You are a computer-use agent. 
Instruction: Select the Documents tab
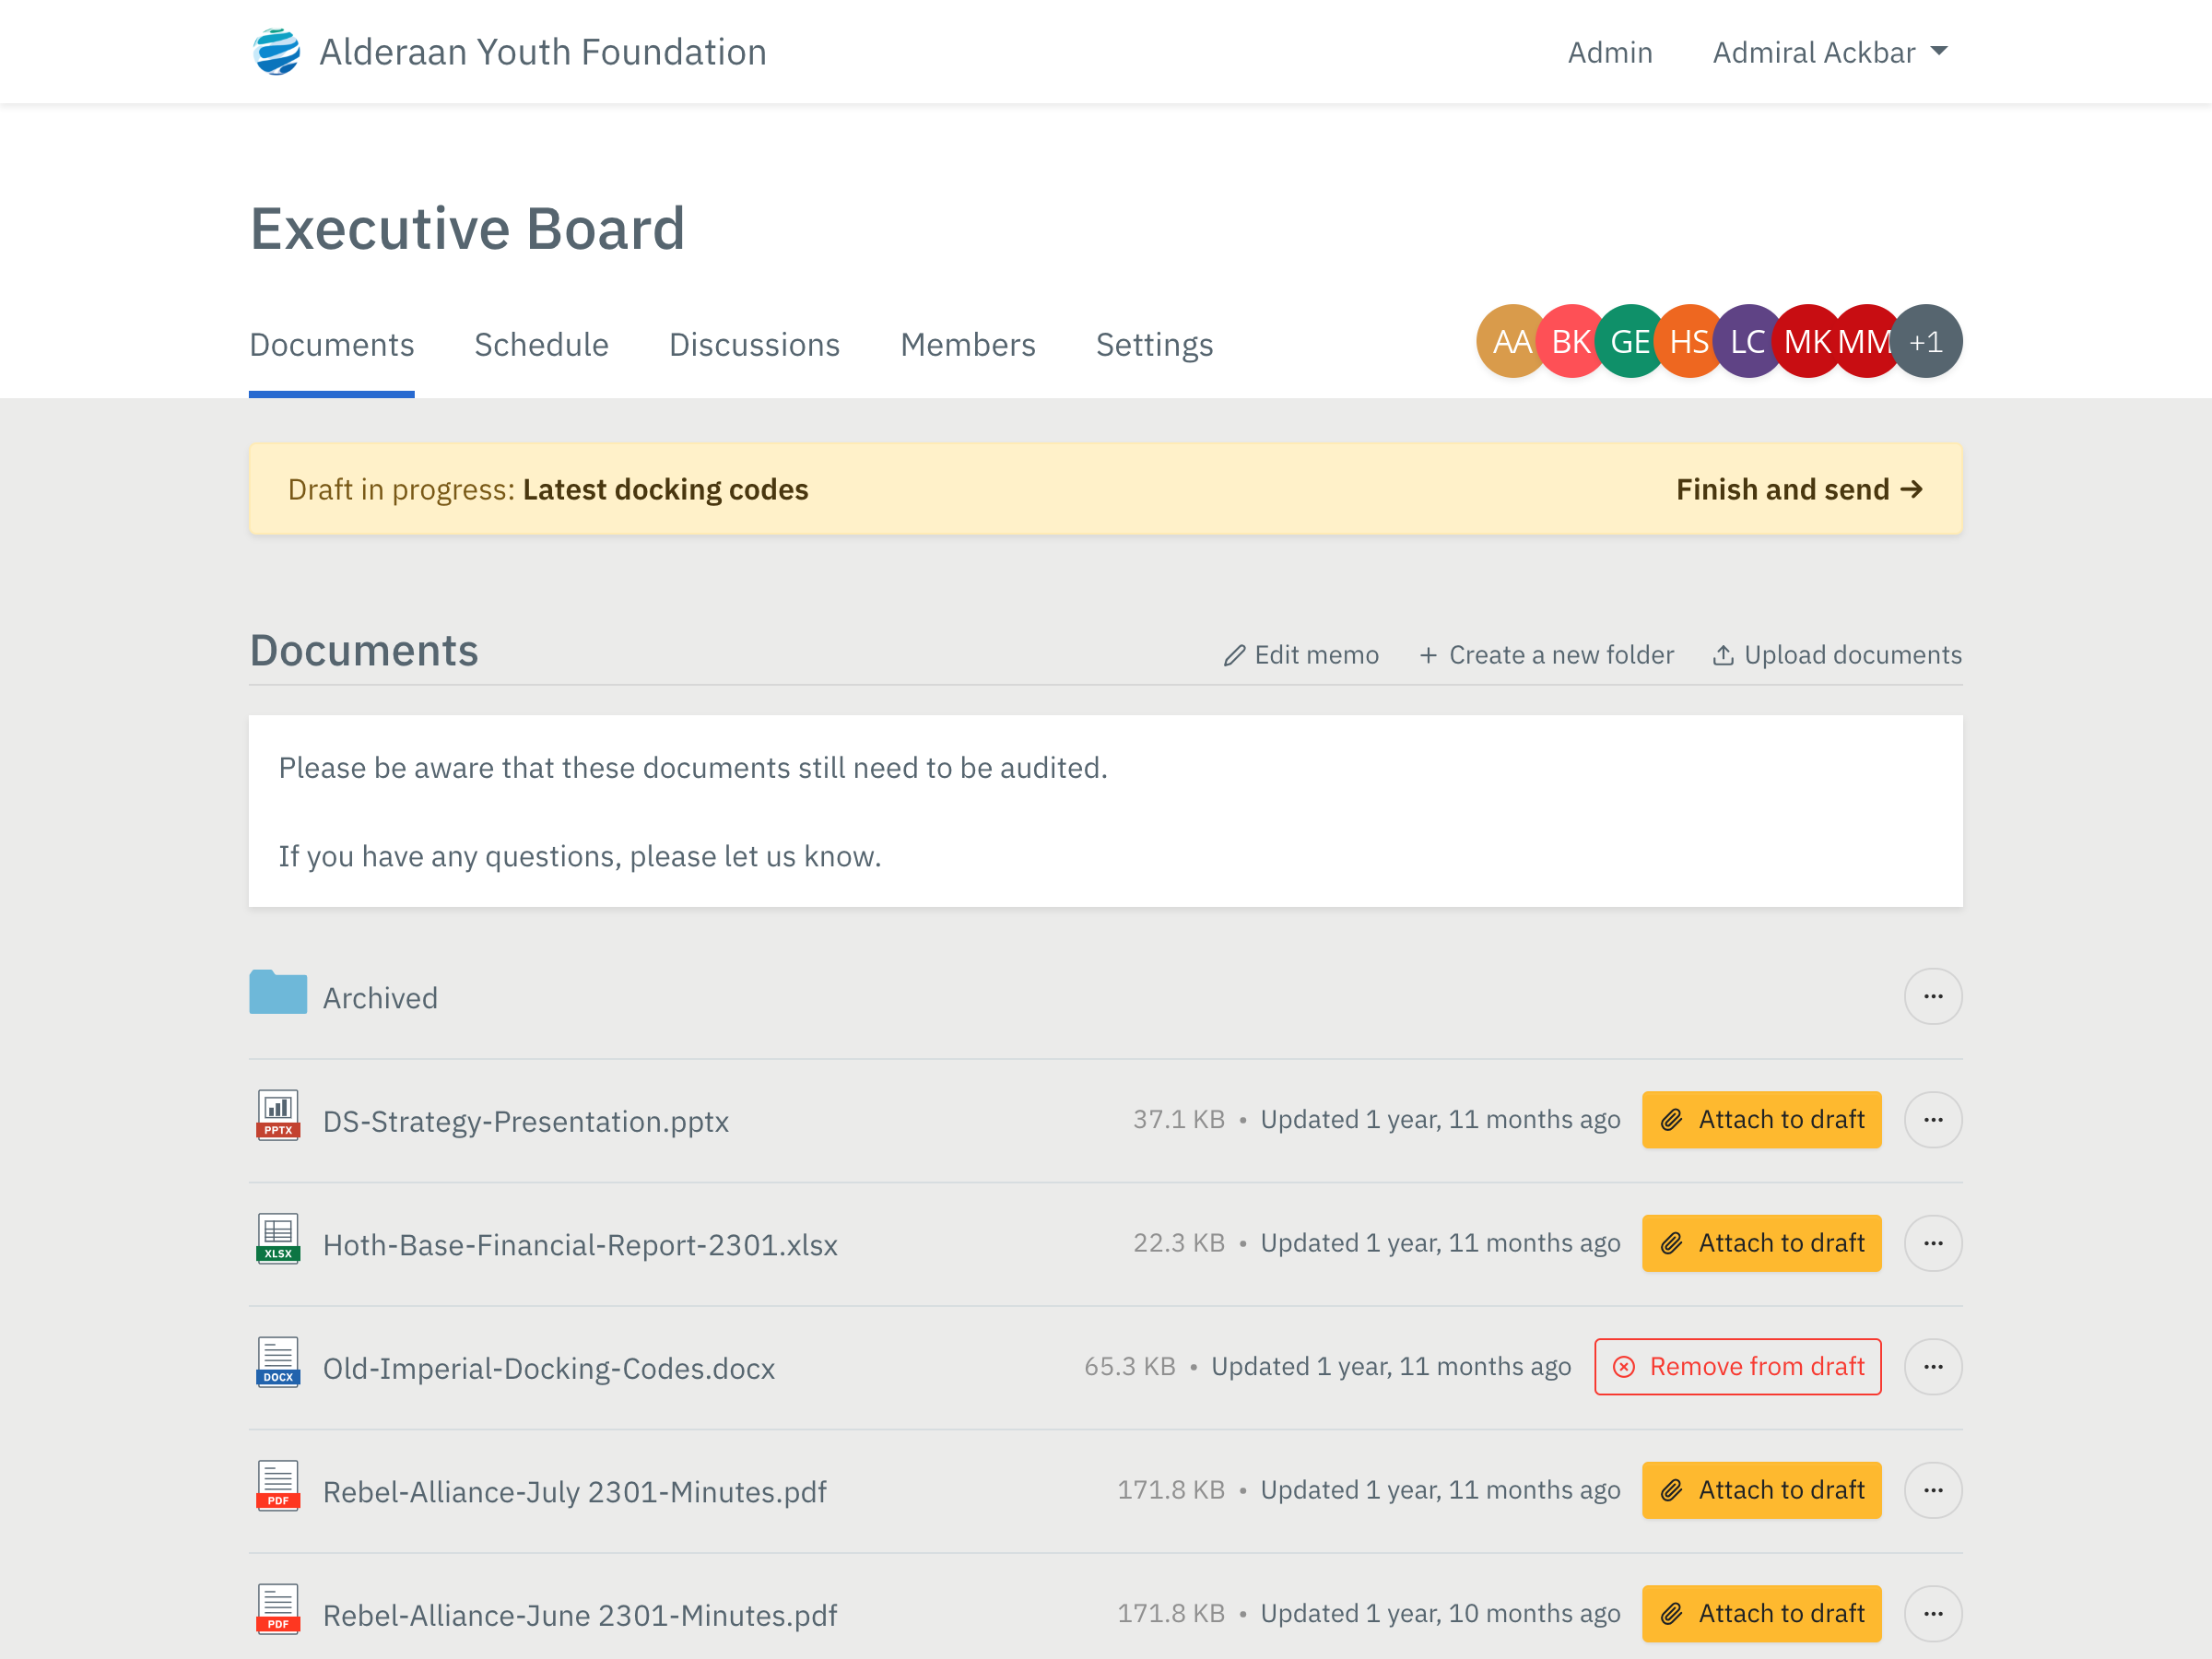tap(331, 343)
